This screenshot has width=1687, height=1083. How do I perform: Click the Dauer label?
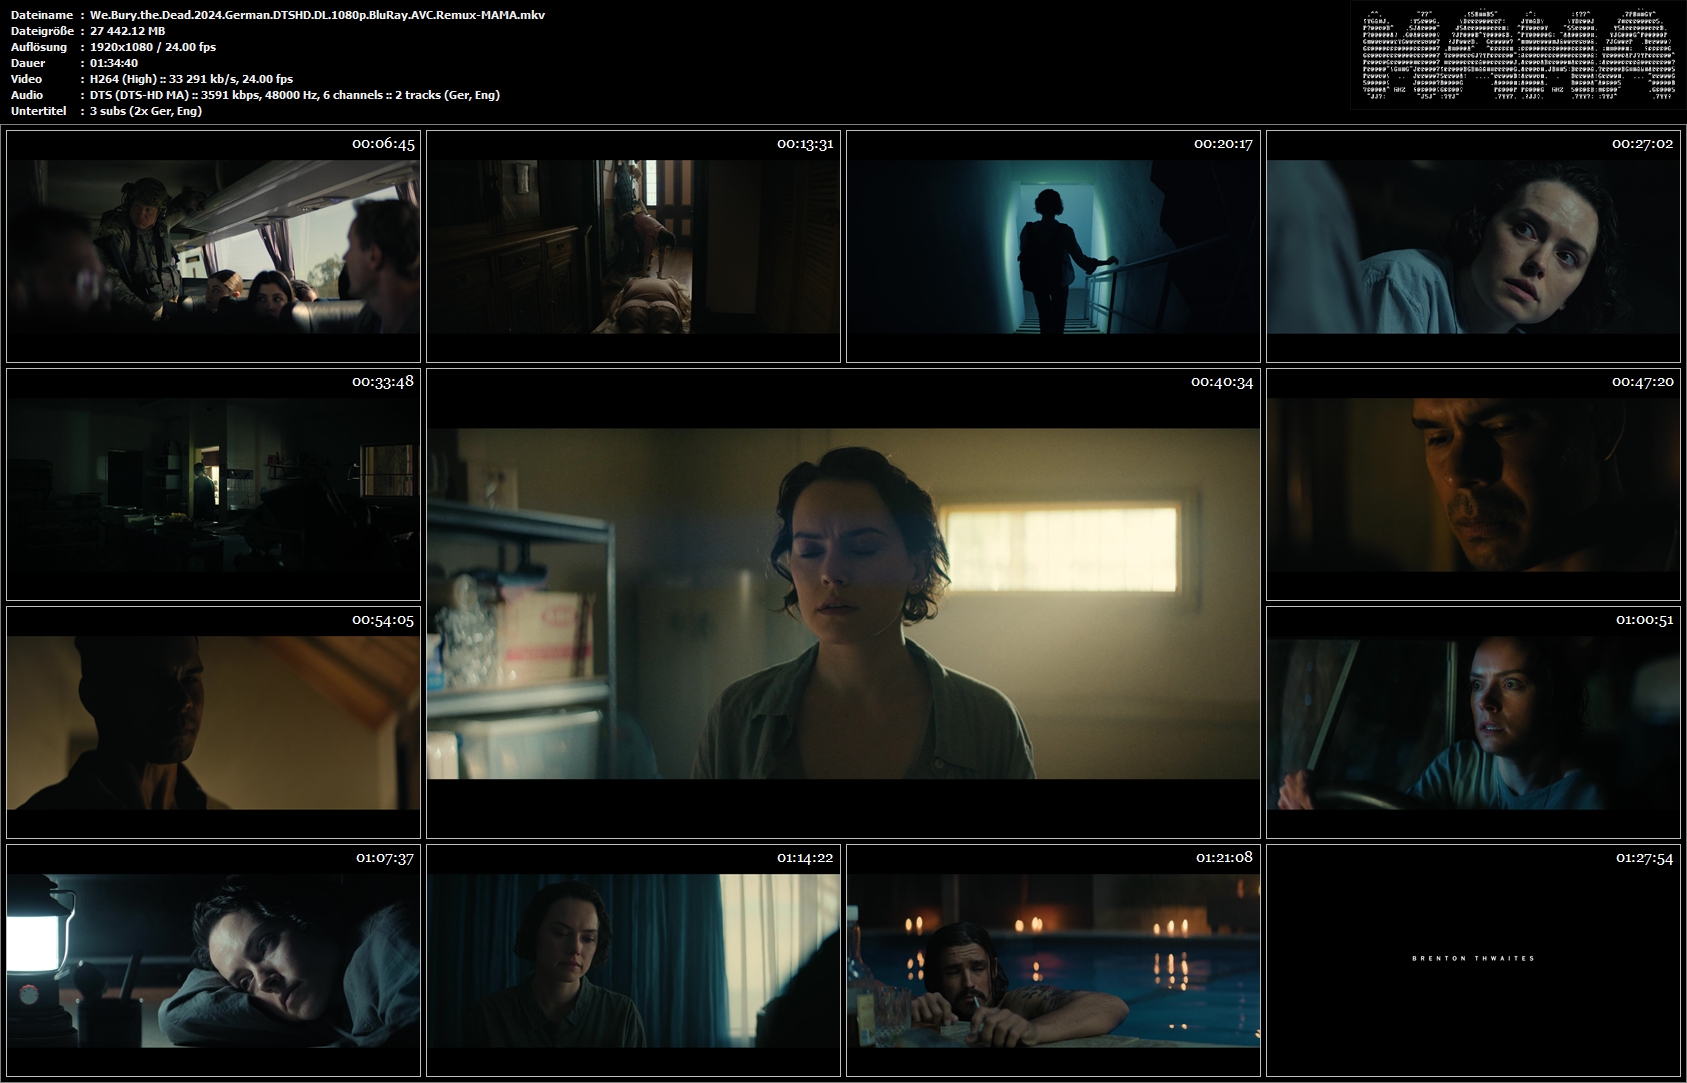[x=27, y=63]
